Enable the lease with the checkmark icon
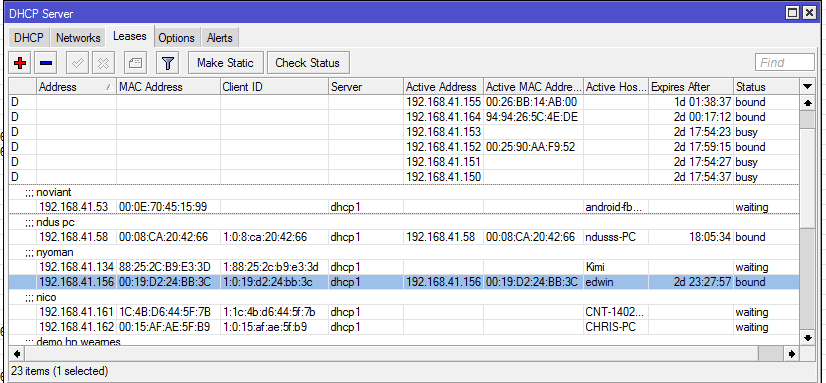This screenshot has width=826, height=383. (77, 63)
